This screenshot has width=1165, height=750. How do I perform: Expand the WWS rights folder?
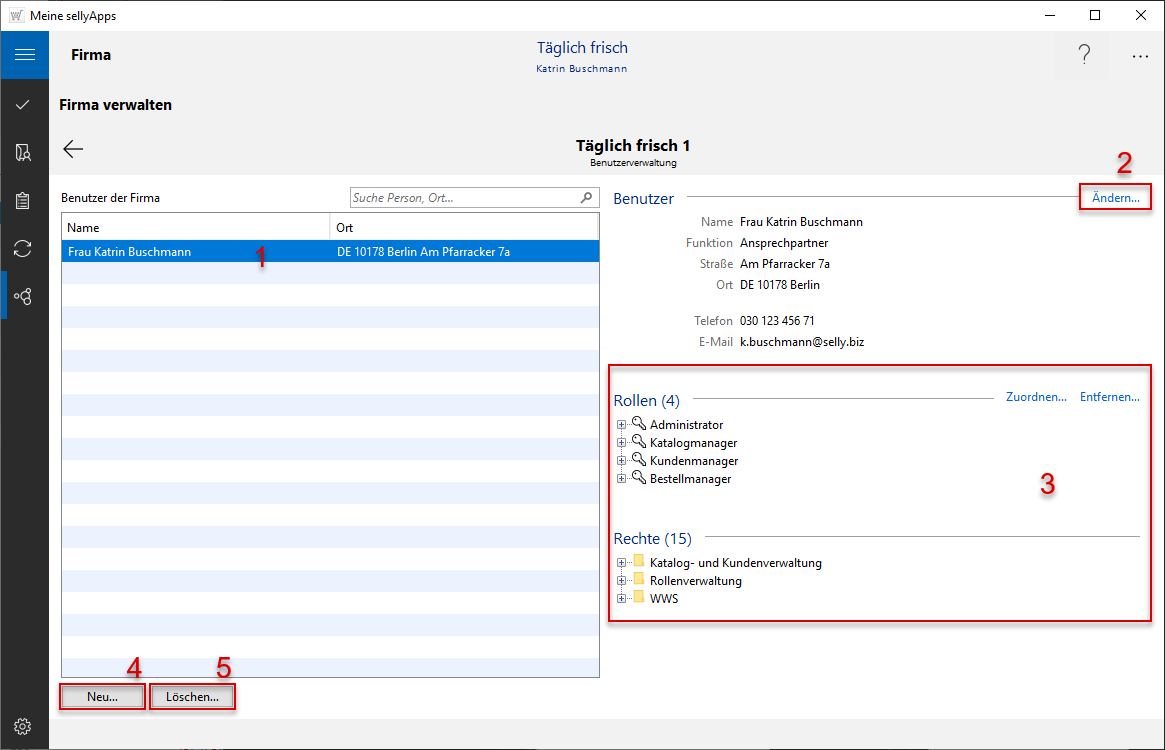point(622,599)
